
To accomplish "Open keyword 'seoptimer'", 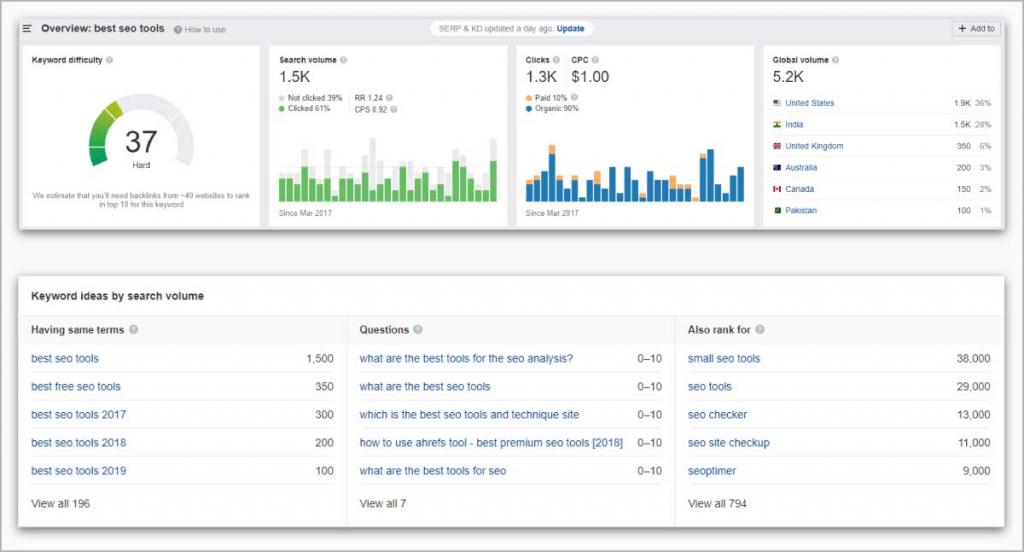I will click(712, 471).
